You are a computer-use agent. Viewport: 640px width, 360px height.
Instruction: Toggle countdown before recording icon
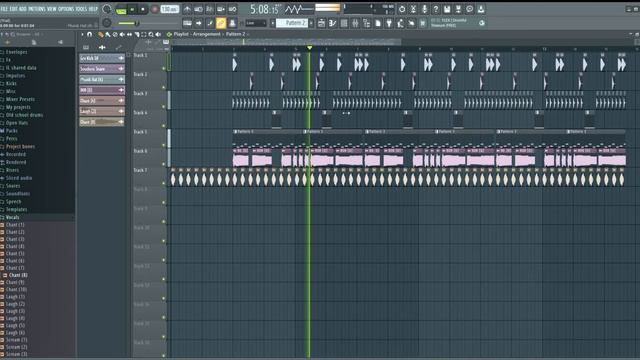point(210,9)
